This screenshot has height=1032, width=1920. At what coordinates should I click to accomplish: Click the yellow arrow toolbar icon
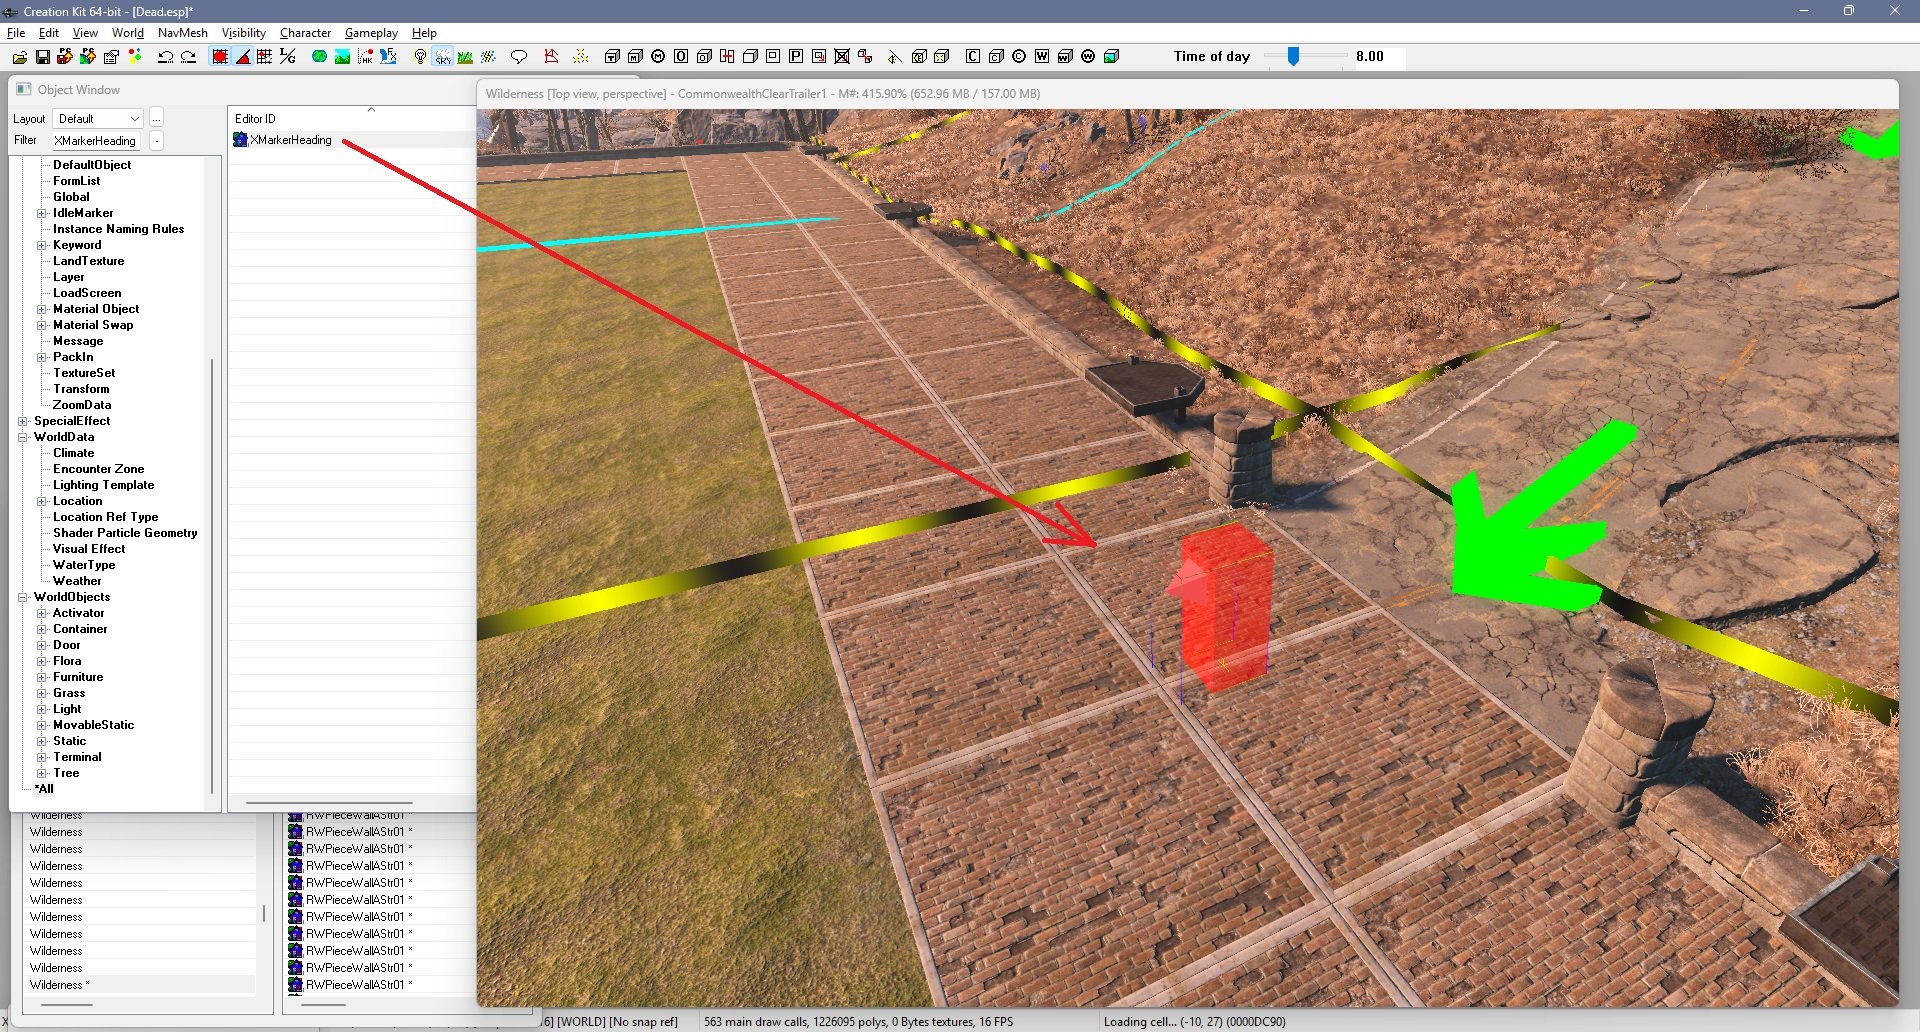click(894, 57)
